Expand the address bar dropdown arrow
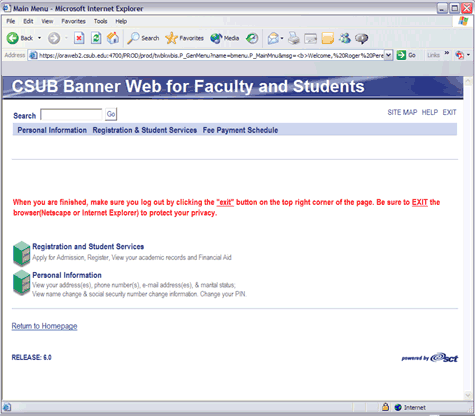The height and width of the screenshot is (416, 475). [x=388, y=55]
